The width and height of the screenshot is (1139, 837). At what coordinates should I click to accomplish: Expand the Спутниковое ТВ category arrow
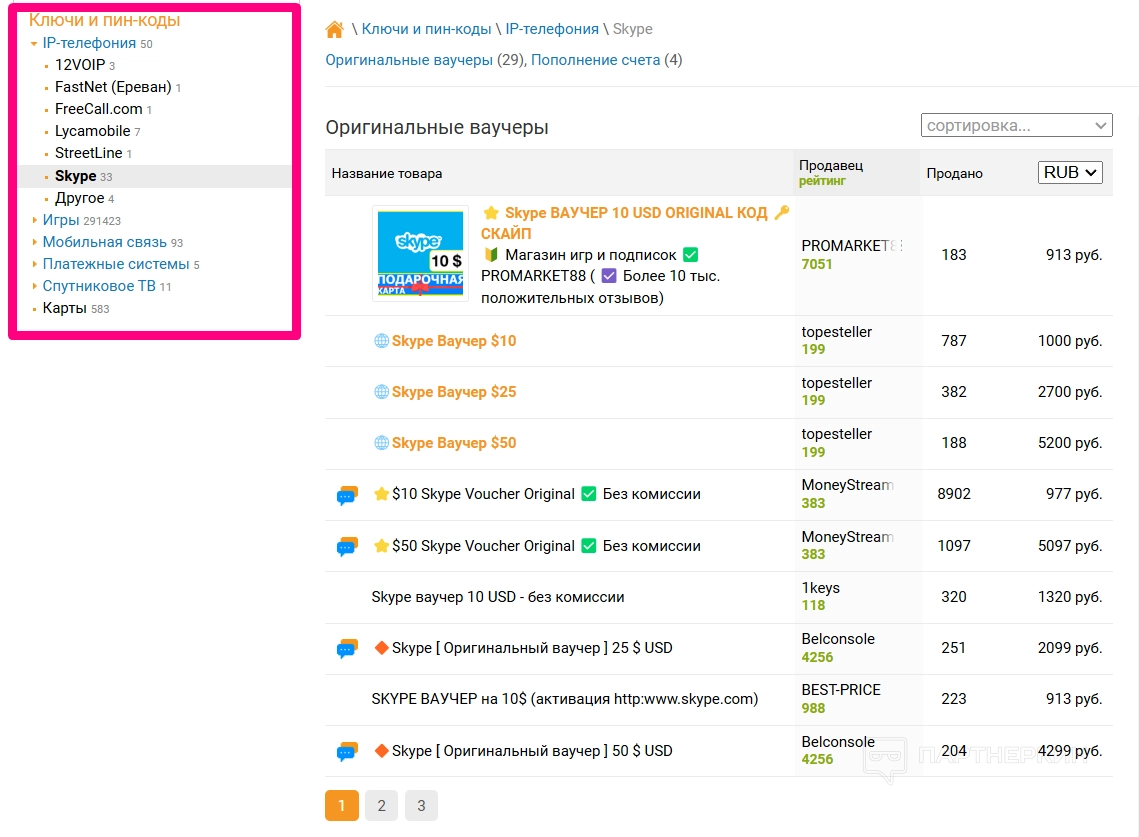click(x=34, y=286)
